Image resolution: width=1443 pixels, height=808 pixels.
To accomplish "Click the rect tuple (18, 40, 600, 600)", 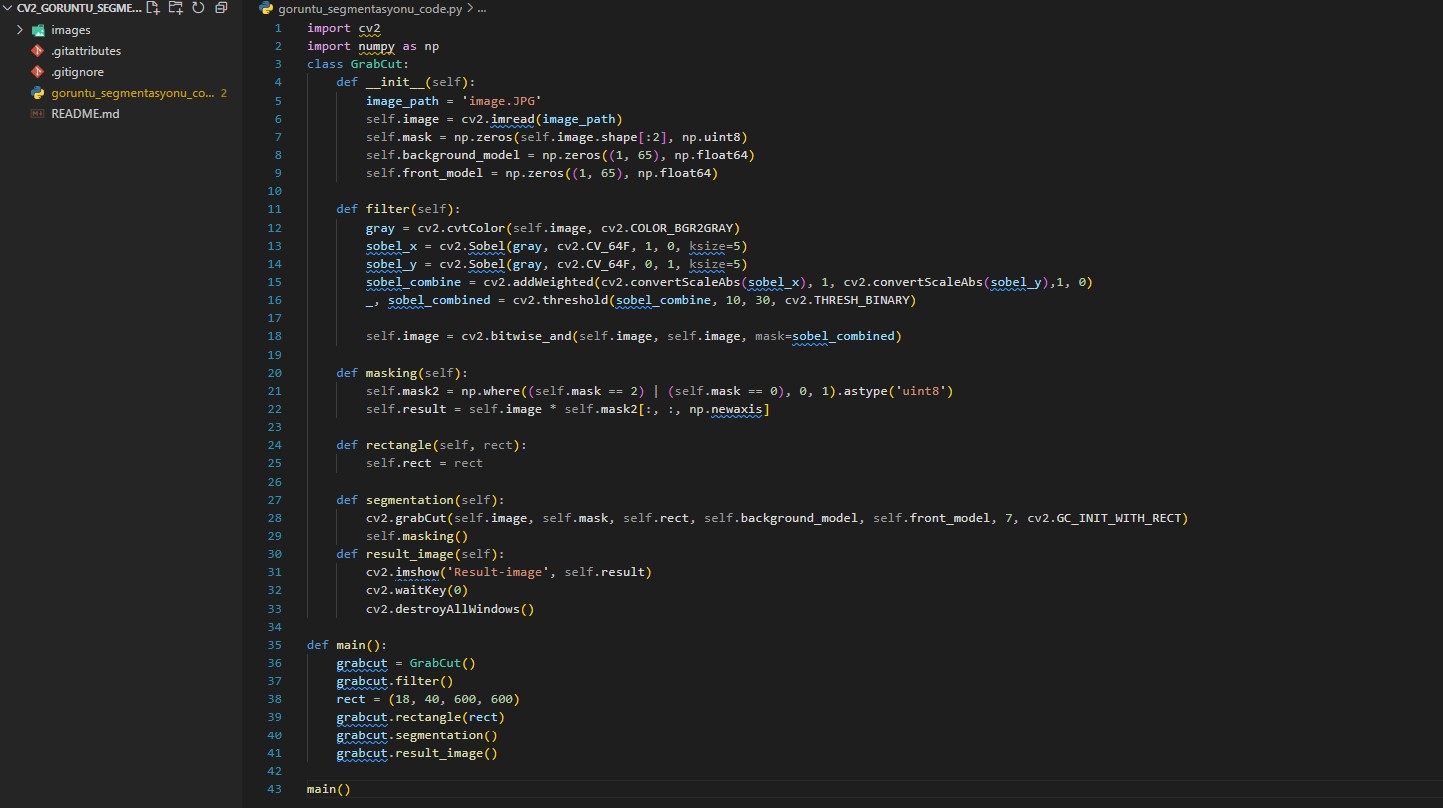I will [x=454, y=699].
